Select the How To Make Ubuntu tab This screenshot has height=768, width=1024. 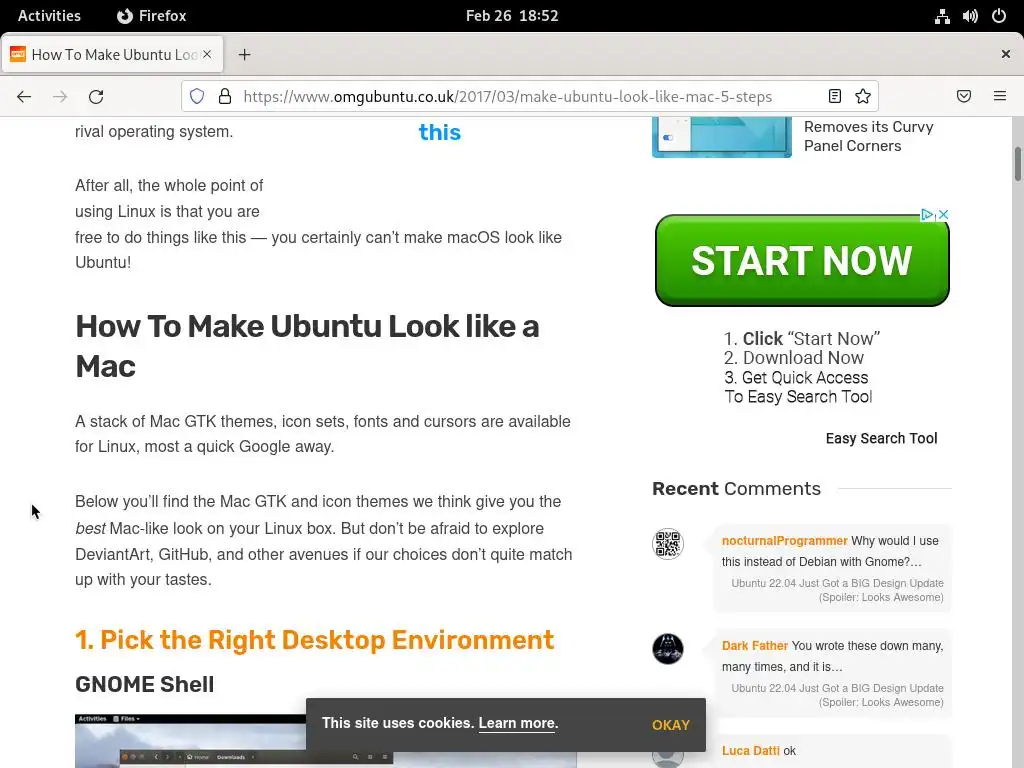[x=112, y=55]
